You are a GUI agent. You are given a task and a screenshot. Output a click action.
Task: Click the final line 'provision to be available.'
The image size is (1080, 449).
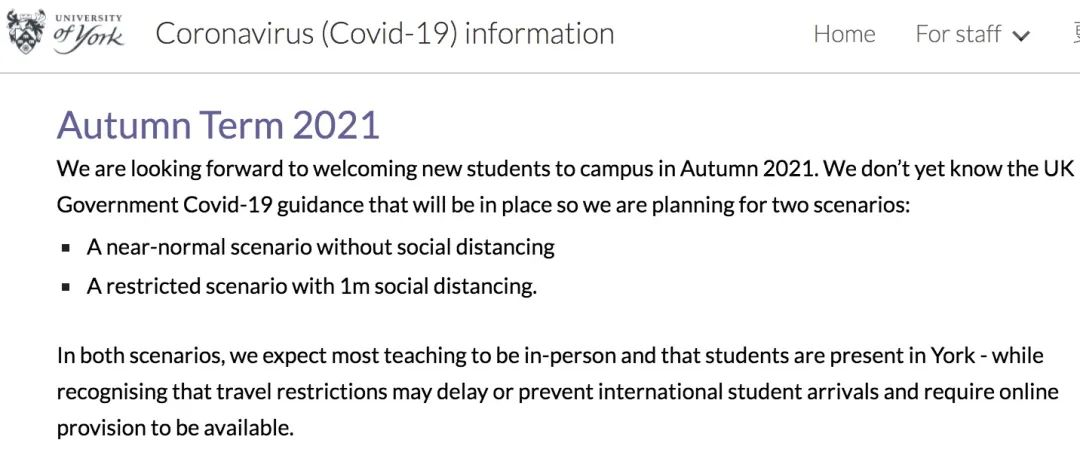[x=175, y=428]
